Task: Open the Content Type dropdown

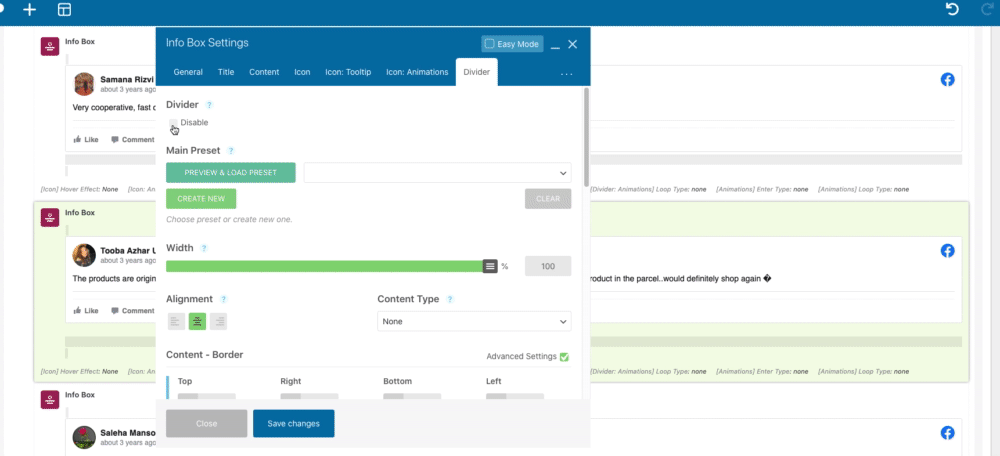Action: [474, 321]
